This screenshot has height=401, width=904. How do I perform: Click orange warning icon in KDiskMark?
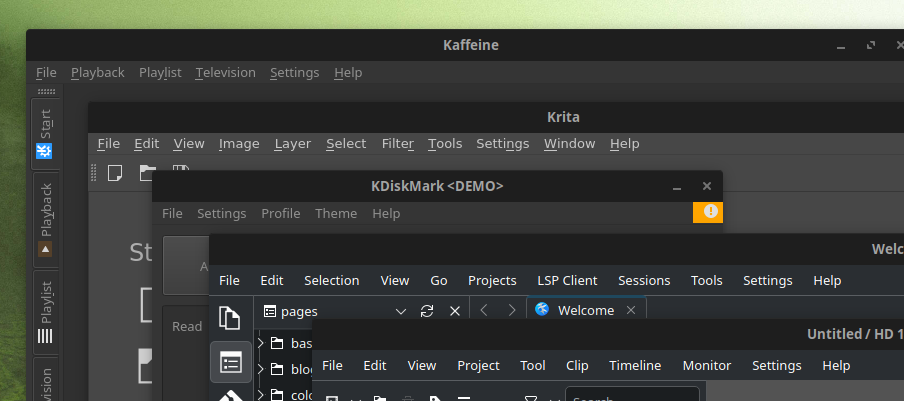[707, 212]
